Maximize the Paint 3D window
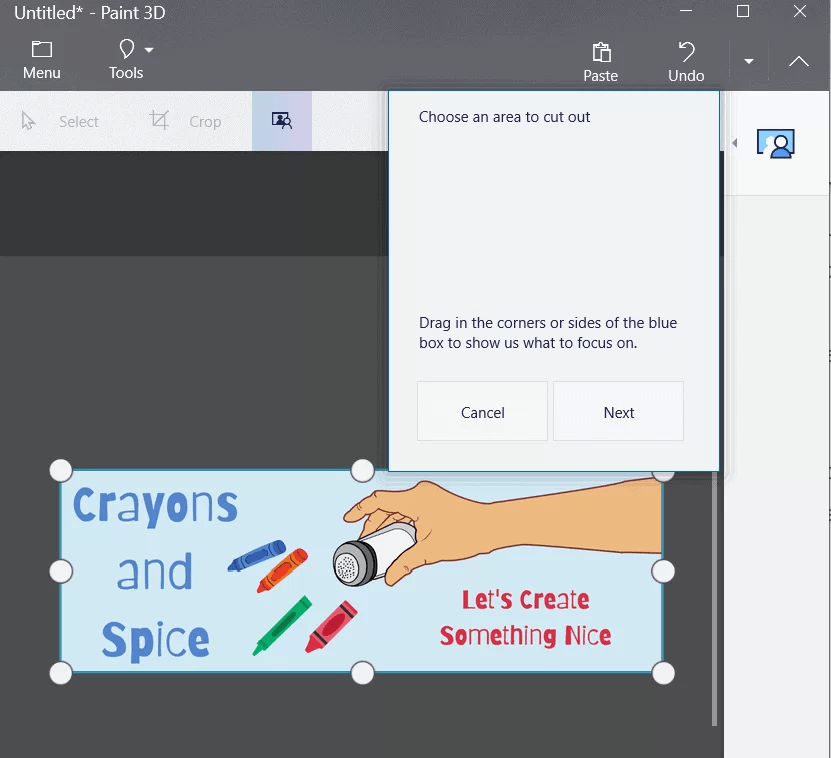The height and width of the screenshot is (758, 831). click(742, 11)
